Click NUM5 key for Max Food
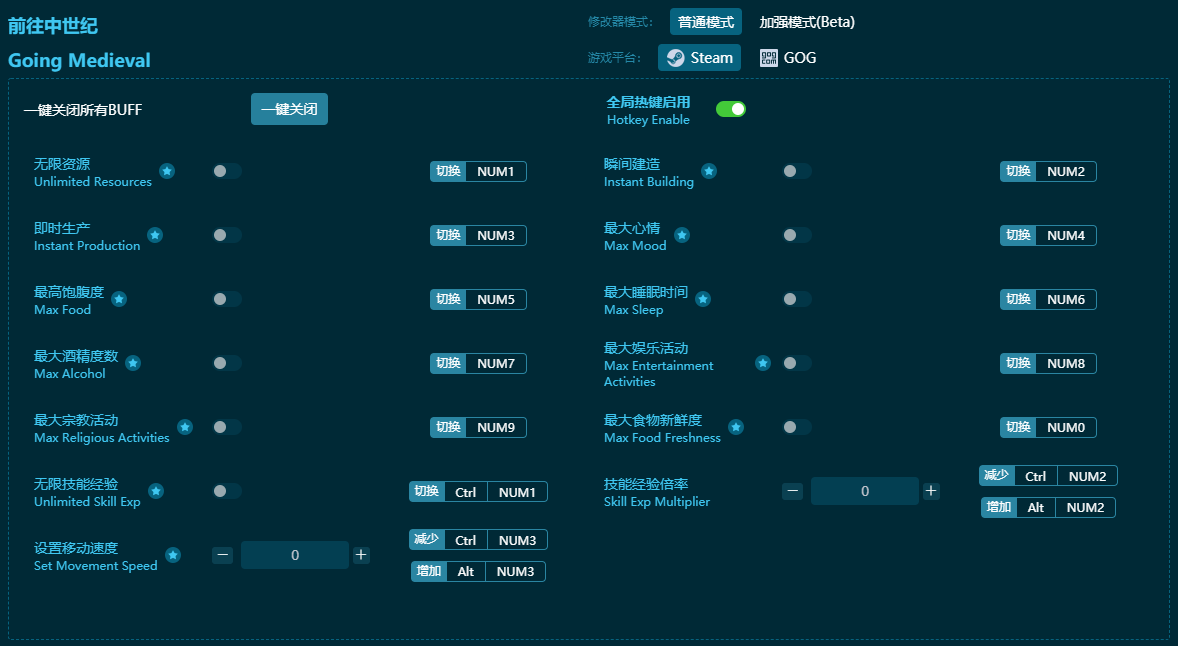Image resolution: width=1178 pixels, height=646 pixels. click(496, 299)
